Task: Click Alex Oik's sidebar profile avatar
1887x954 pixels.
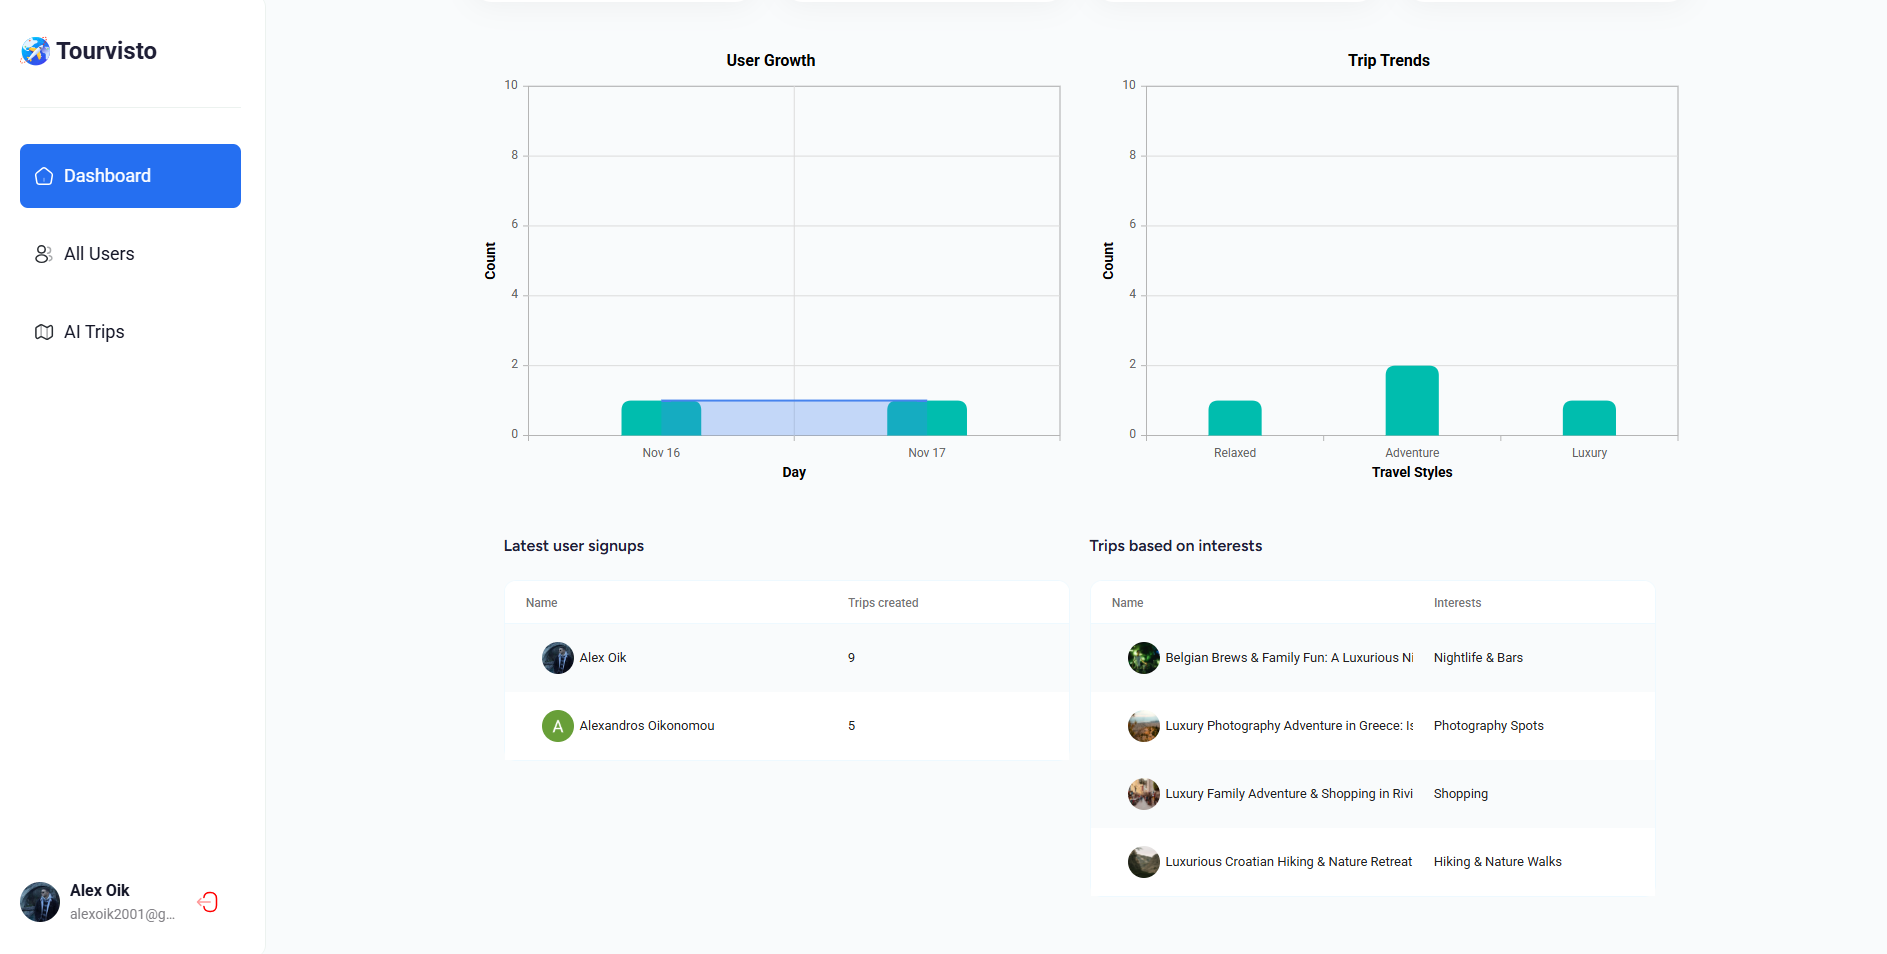Action: click(40, 902)
